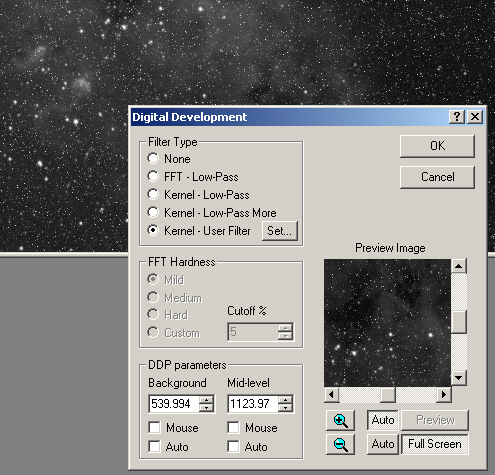Click the Mid-level value field 1123.97
Screen dimensions: 495x475
(253, 404)
